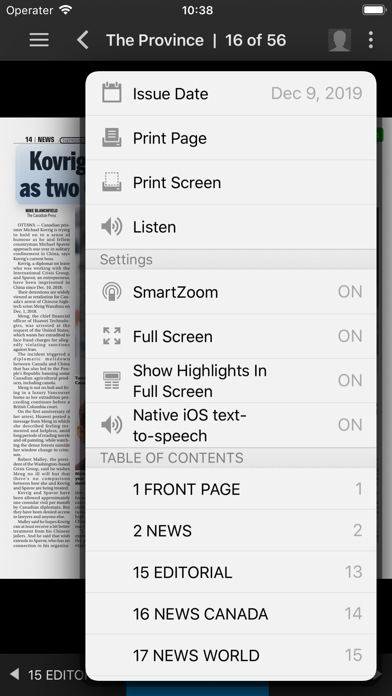Tap the Dec 9, 2019 date value

pyautogui.click(x=317, y=93)
